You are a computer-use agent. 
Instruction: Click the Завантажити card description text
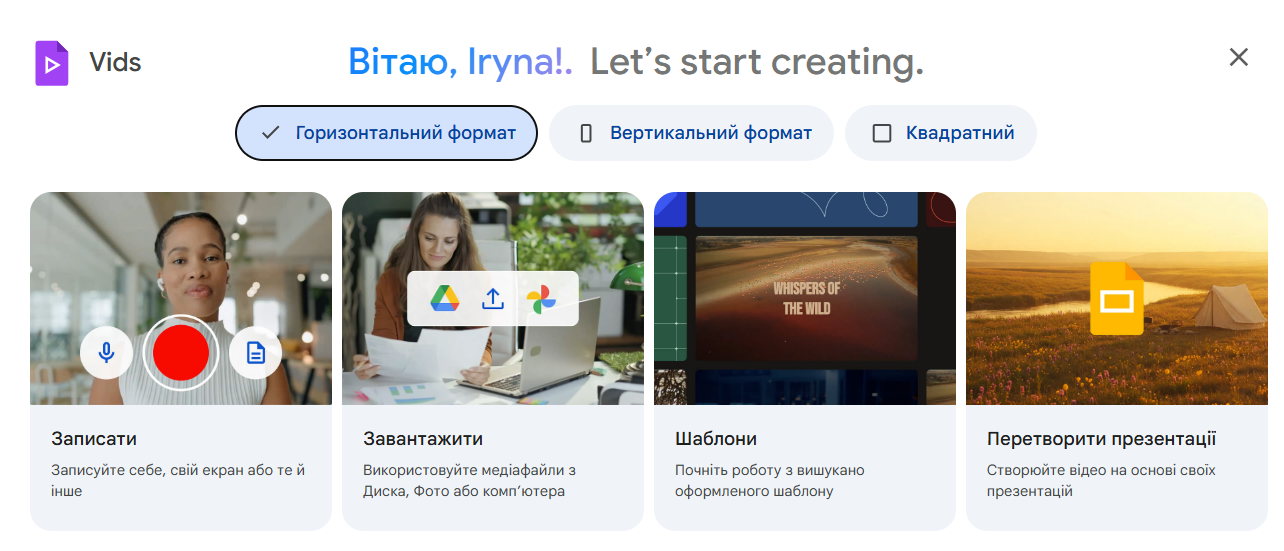[x=469, y=480]
